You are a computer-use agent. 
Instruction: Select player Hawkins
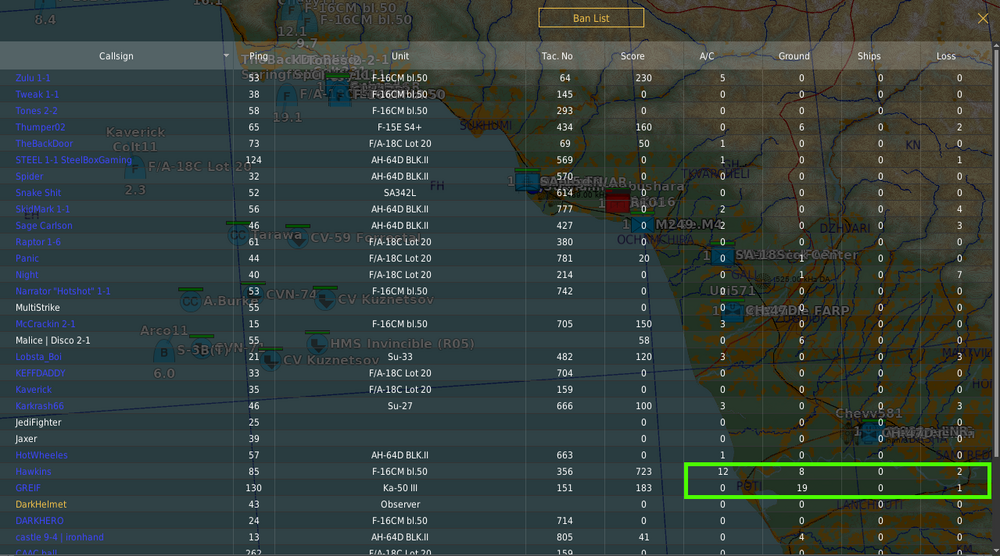pyautogui.click(x=33, y=471)
